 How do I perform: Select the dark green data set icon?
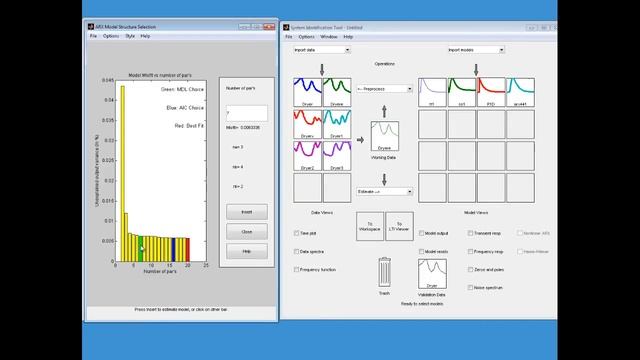click(337, 92)
